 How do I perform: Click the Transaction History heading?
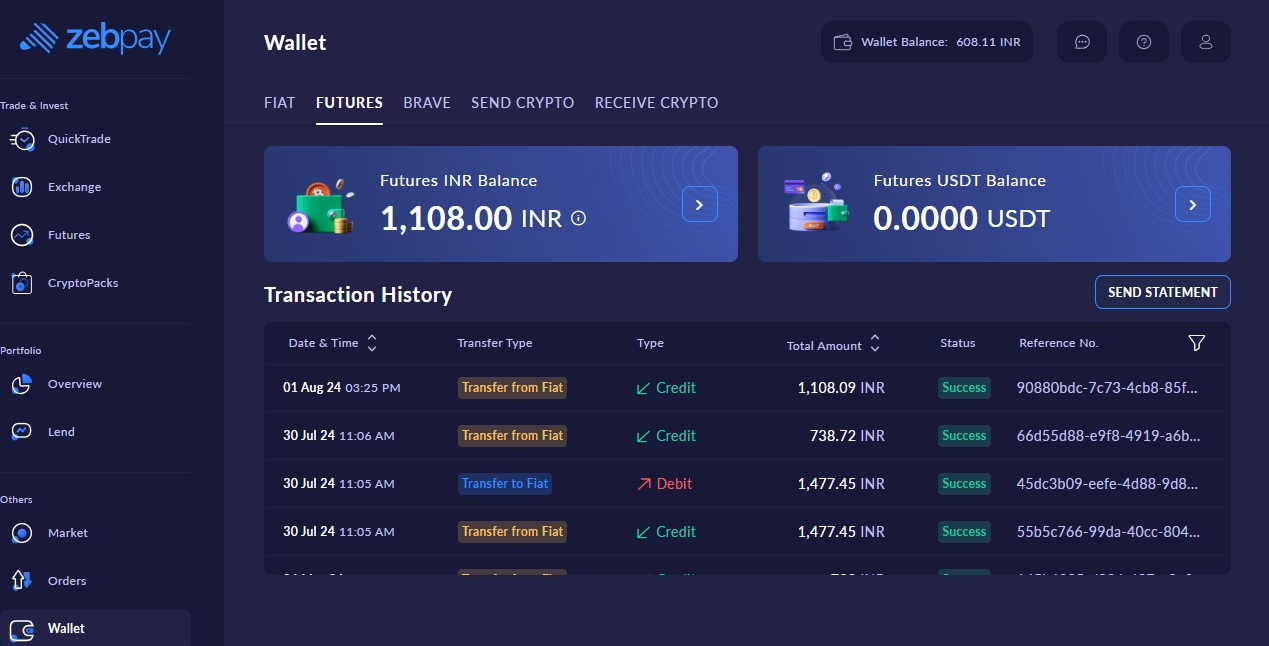(x=358, y=295)
